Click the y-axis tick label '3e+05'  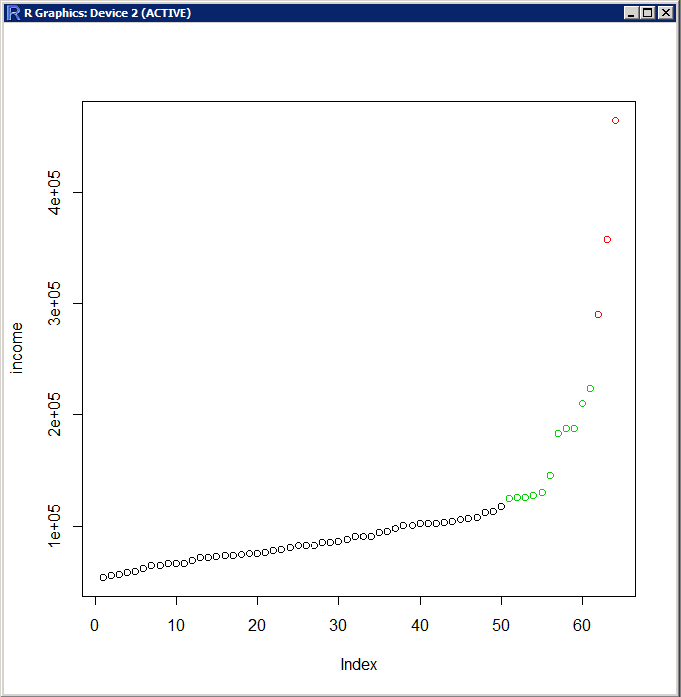coord(54,303)
